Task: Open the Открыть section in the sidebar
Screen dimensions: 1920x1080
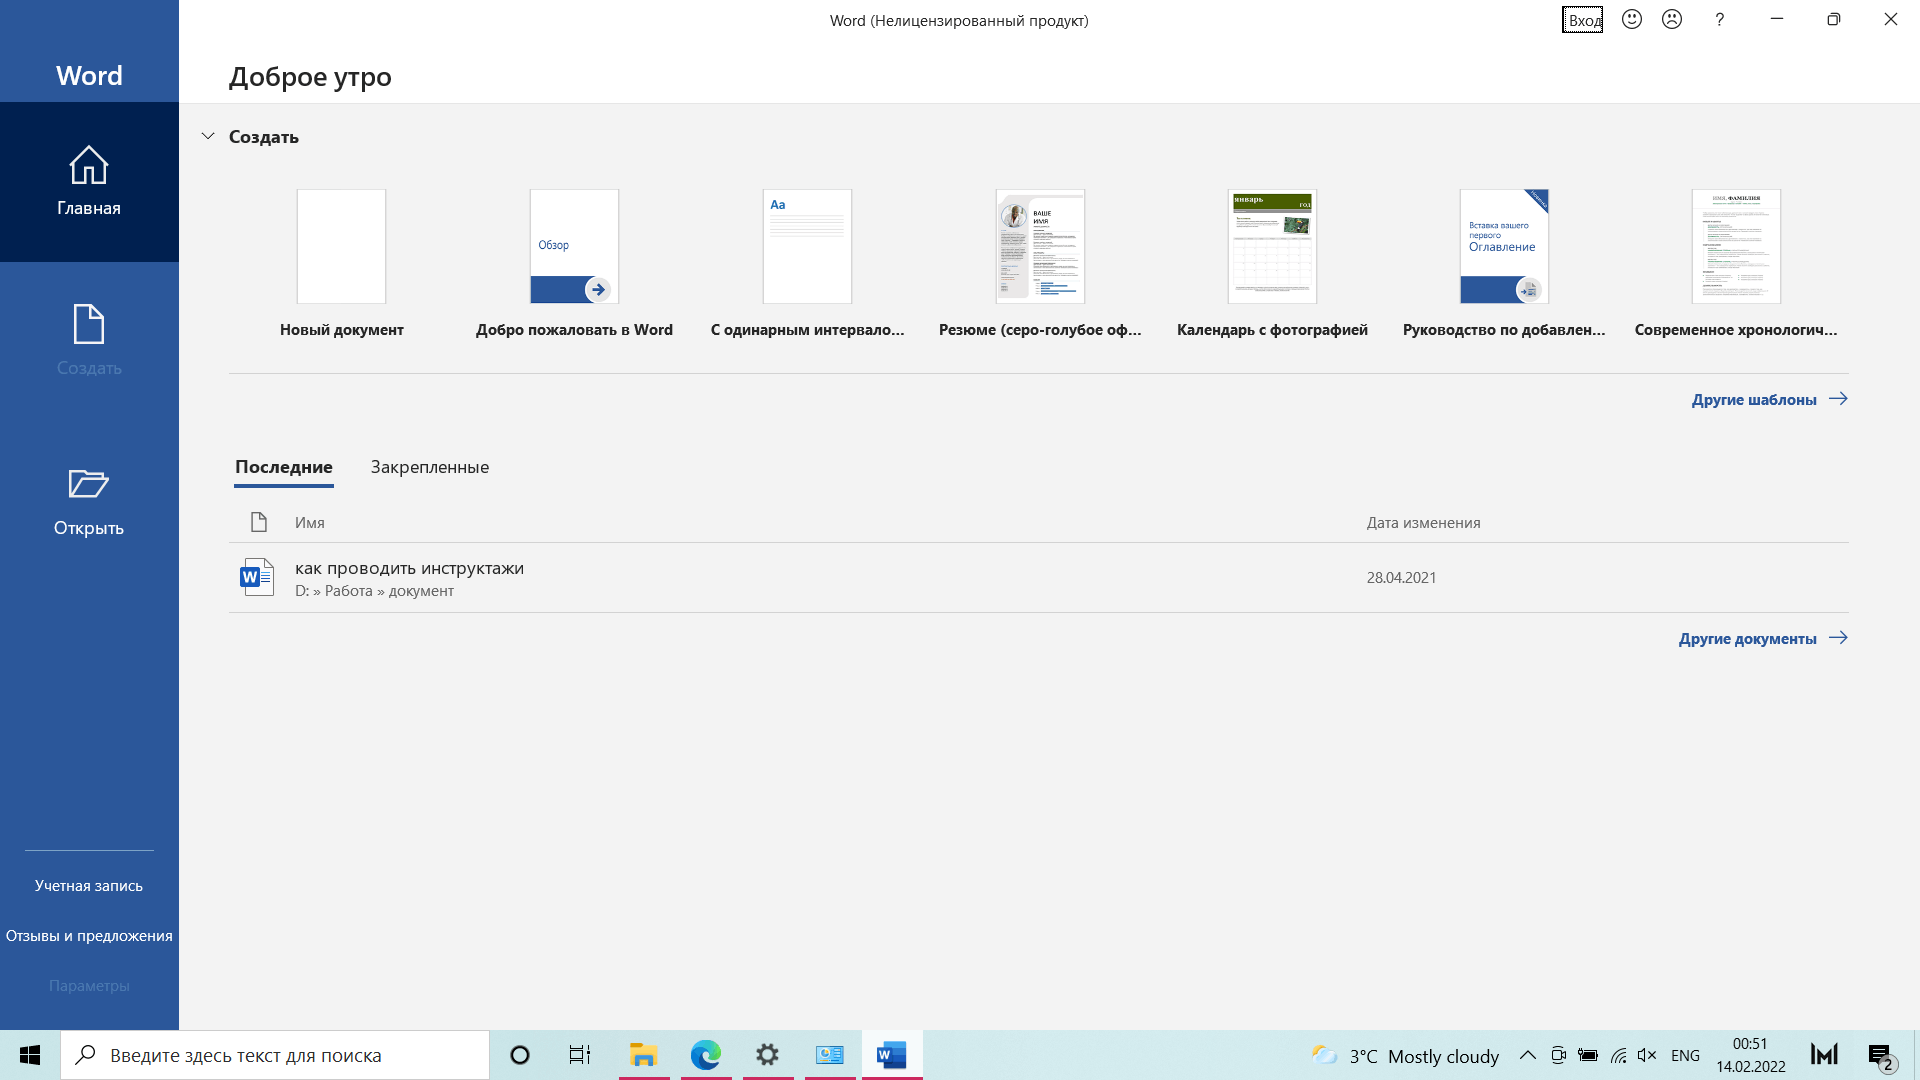Action: [89, 502]
